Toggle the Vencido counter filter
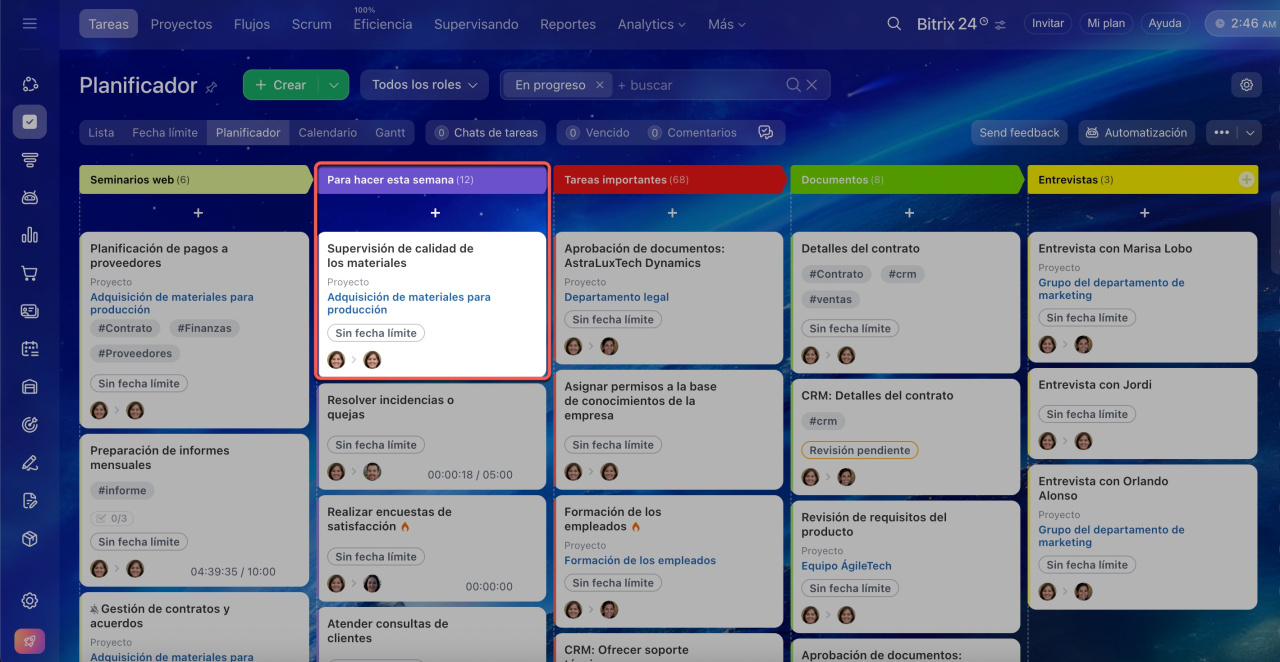Image resolution: width=1280 pixels, height=662 pixels. (598, 132)
